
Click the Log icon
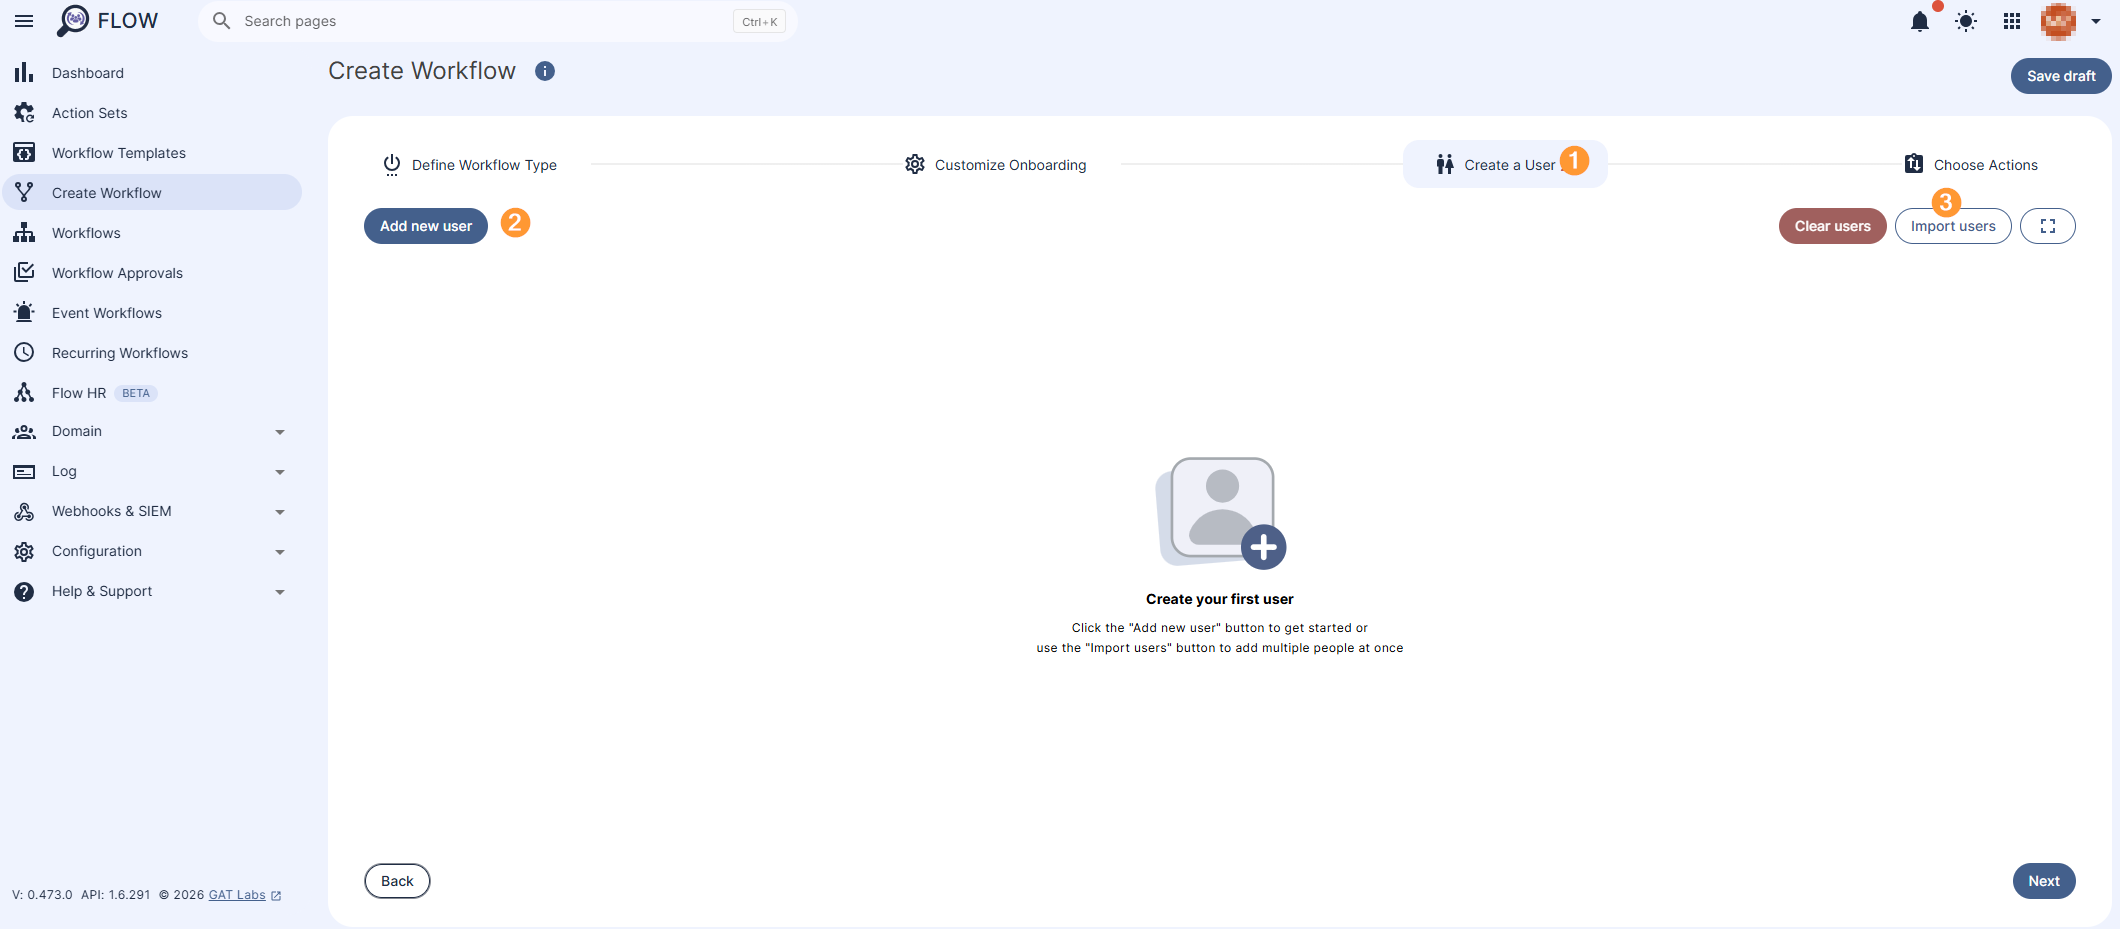click(24, 472)
